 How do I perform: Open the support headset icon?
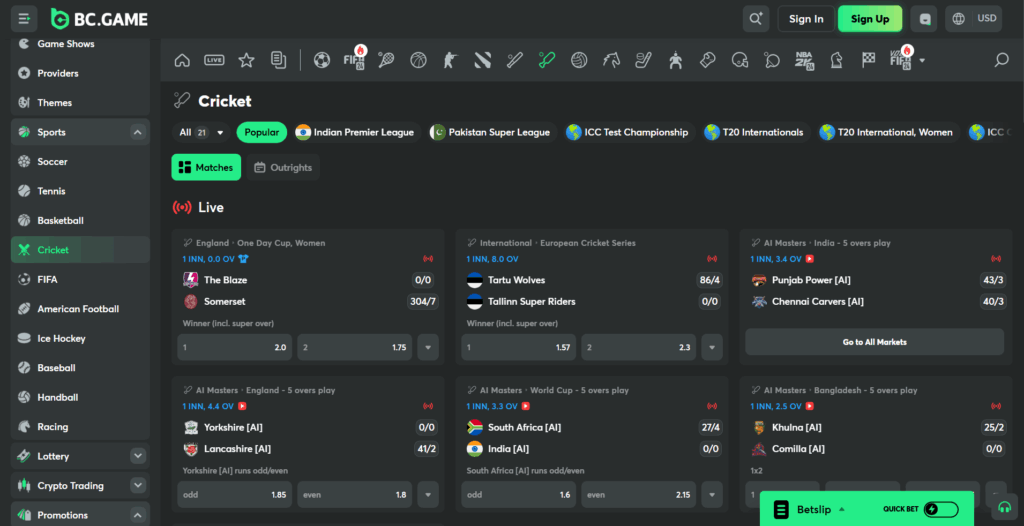1004,508
